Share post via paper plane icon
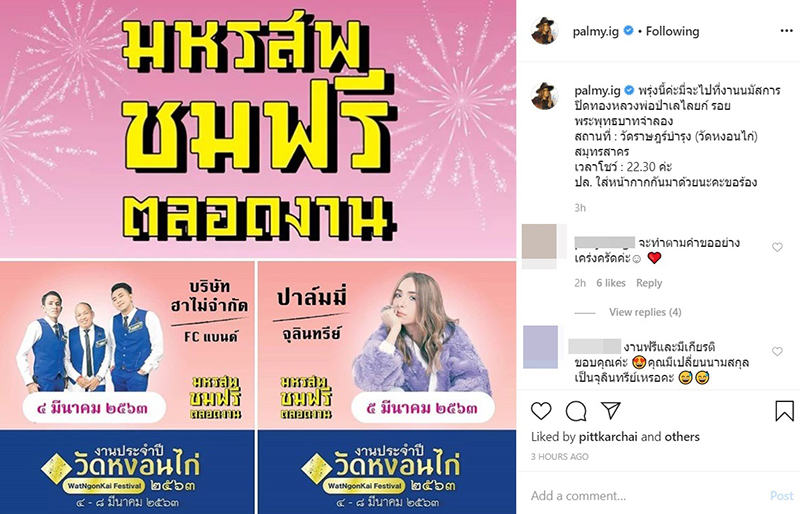Viewport: 800px width, 514px height. [x=610, y=410]
